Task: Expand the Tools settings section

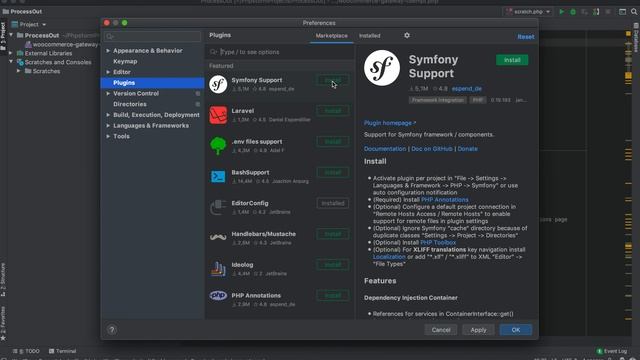Action: pos(108,136)
